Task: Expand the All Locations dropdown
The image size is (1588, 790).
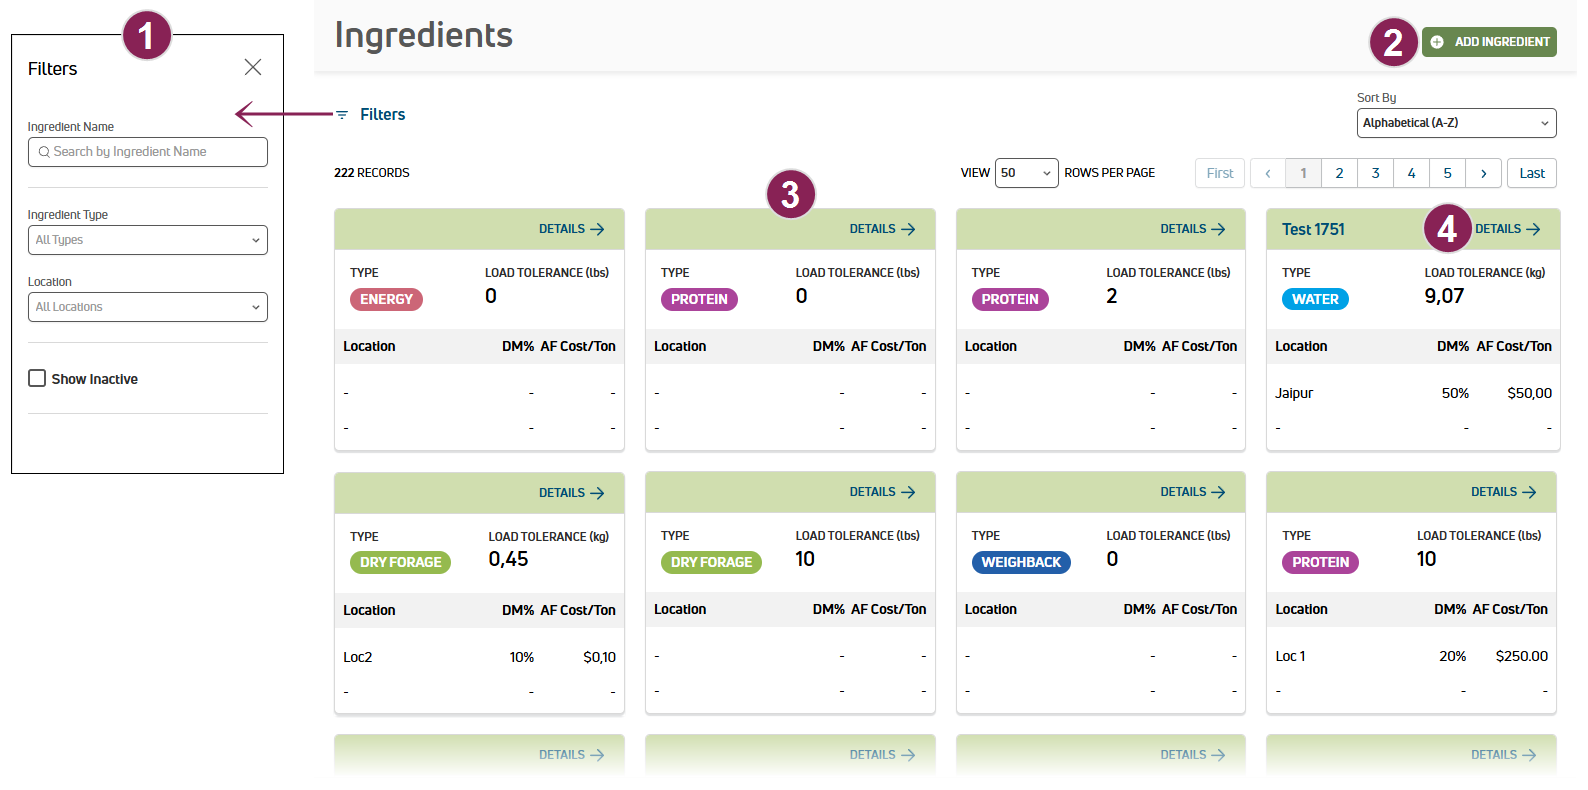Action: pos(148,307)
